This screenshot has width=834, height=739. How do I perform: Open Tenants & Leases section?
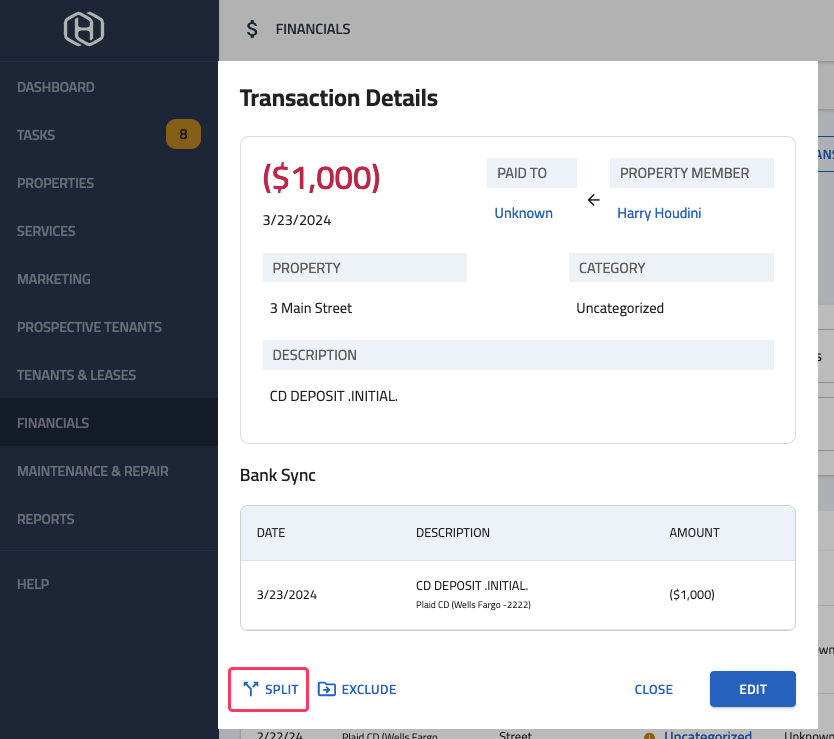75,375
